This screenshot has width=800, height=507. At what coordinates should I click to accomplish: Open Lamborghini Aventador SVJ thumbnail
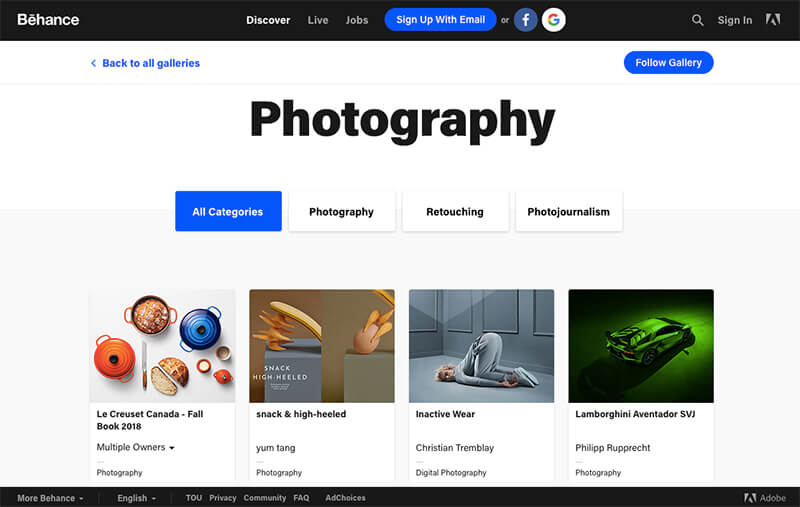(x=641, y=346)
